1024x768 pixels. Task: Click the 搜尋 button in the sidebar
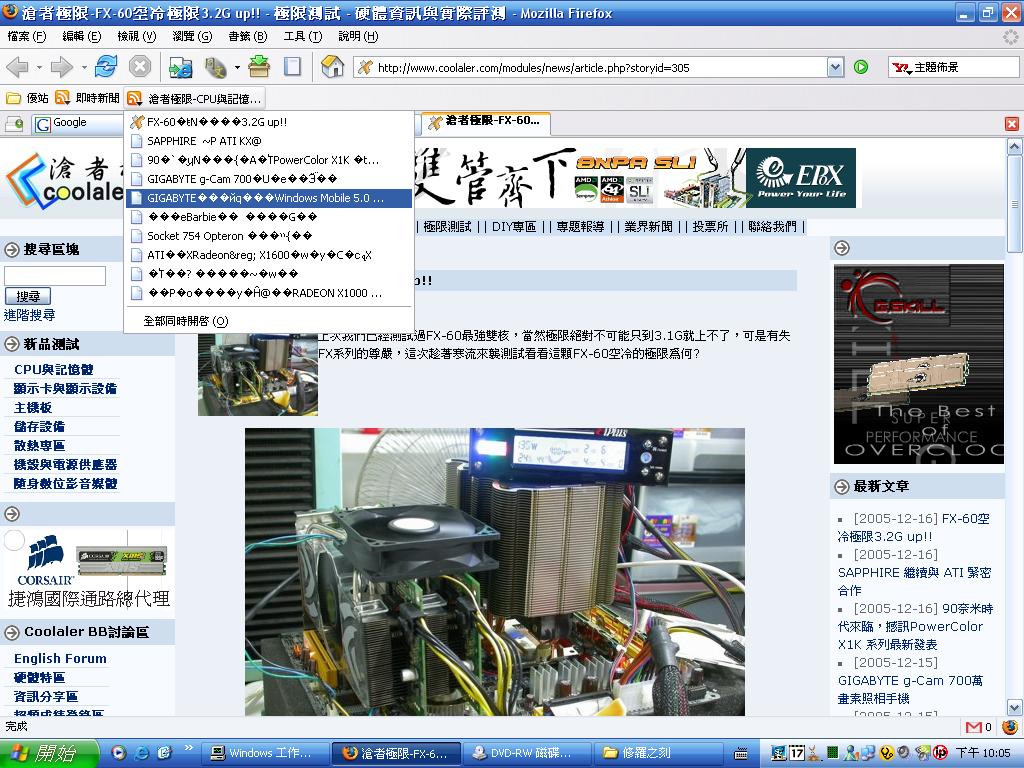[x=28, y=296]
